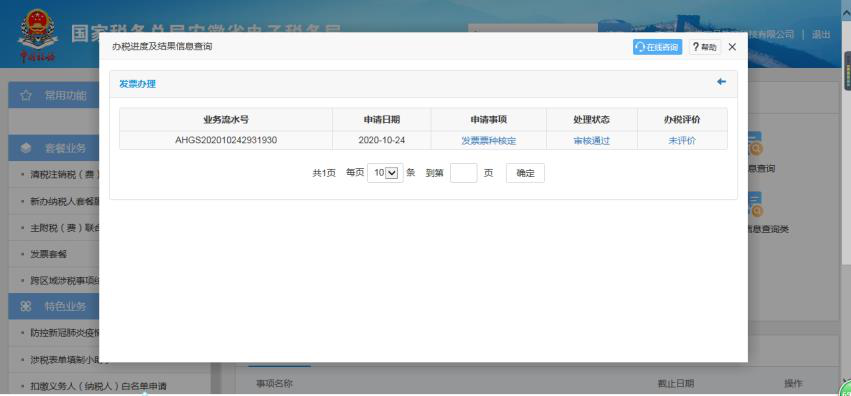851x396 pixels.
Task: Open 跨区域涉税事项 sidebar item
Action: click(65, 280)
